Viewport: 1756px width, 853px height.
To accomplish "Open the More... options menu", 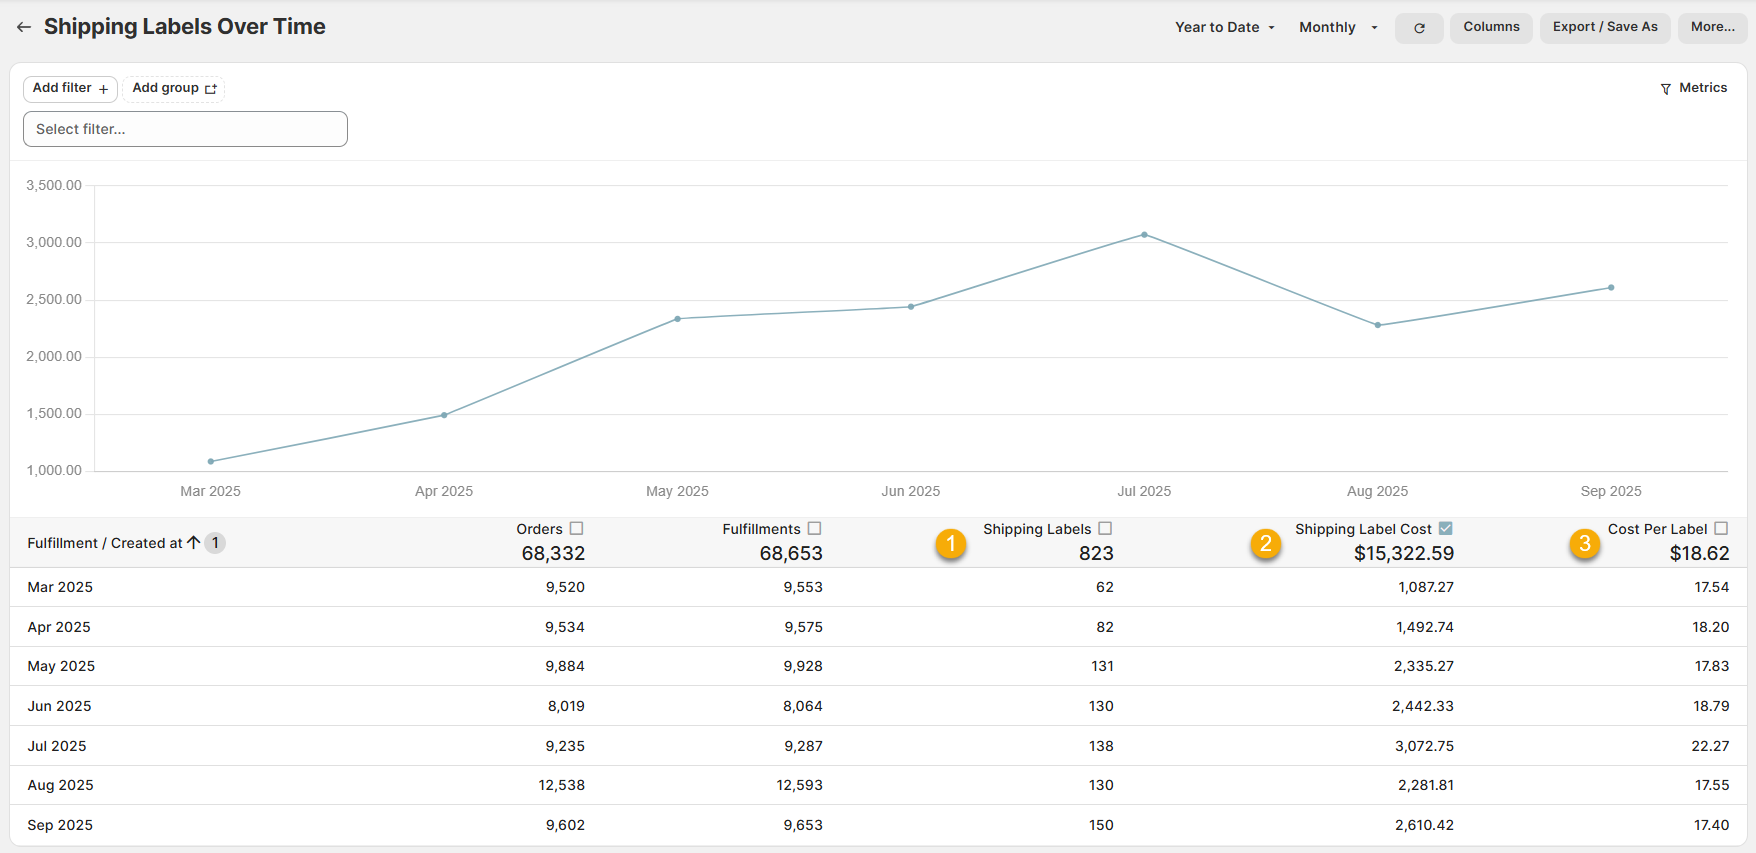I will tap(1712, 27).
